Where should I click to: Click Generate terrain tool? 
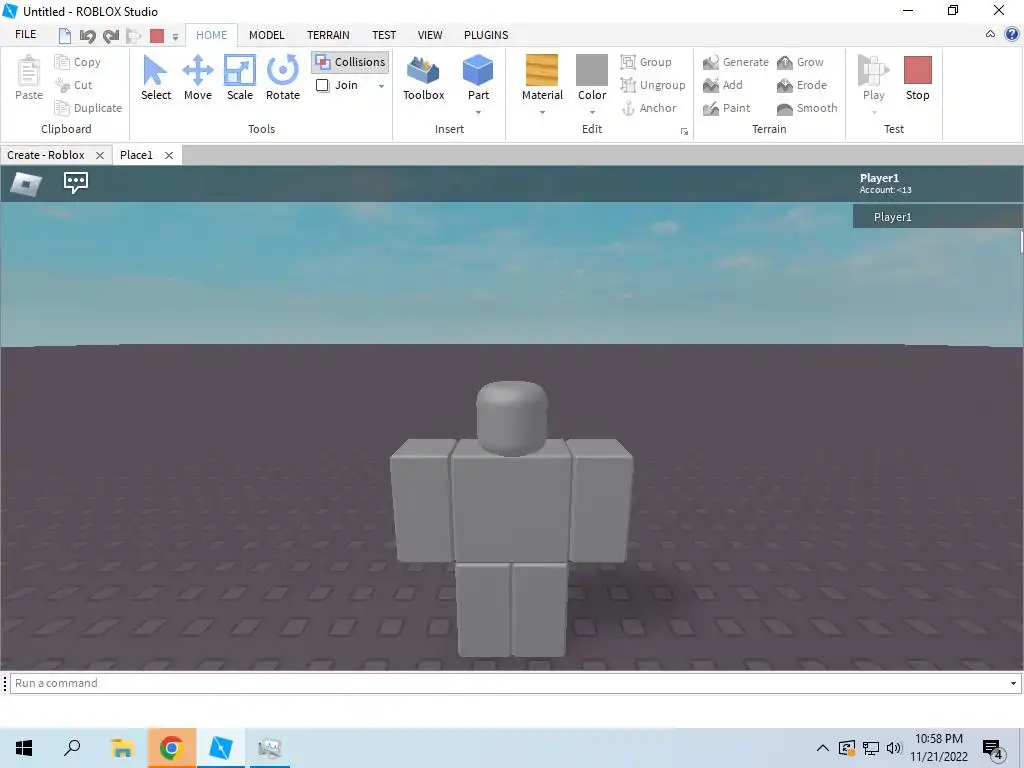(x=735, y=62)
